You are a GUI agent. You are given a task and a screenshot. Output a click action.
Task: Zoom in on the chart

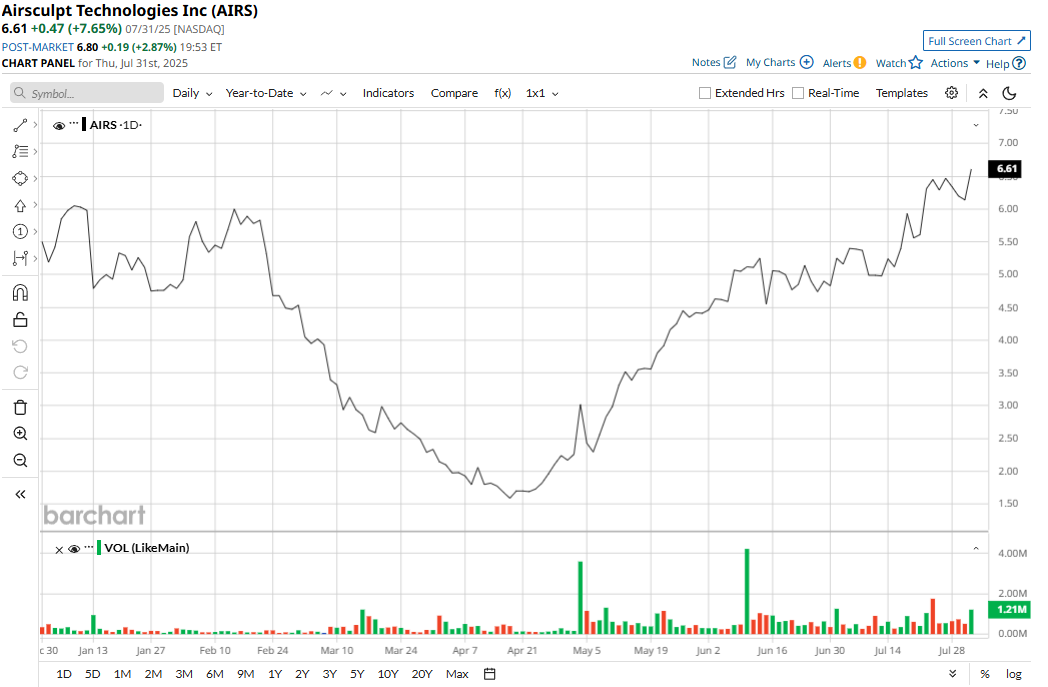click(20, 434)
